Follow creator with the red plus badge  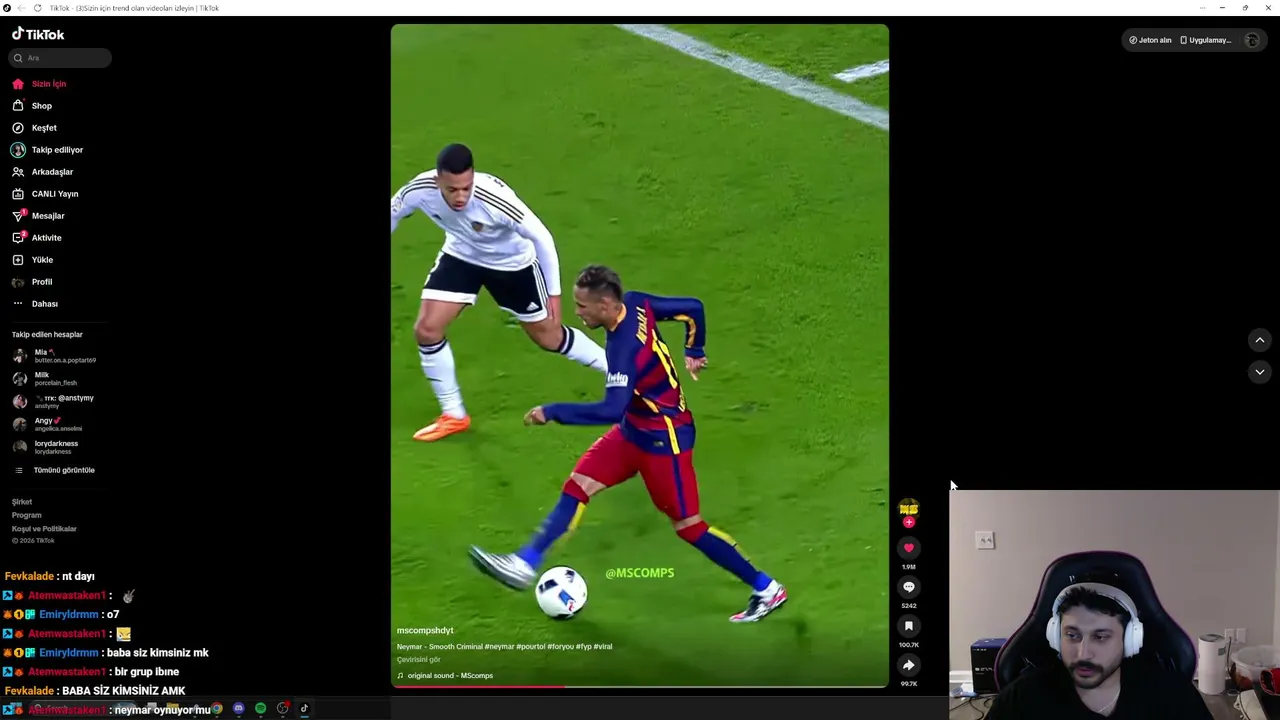pyautogui.click(x=909, y=522)
